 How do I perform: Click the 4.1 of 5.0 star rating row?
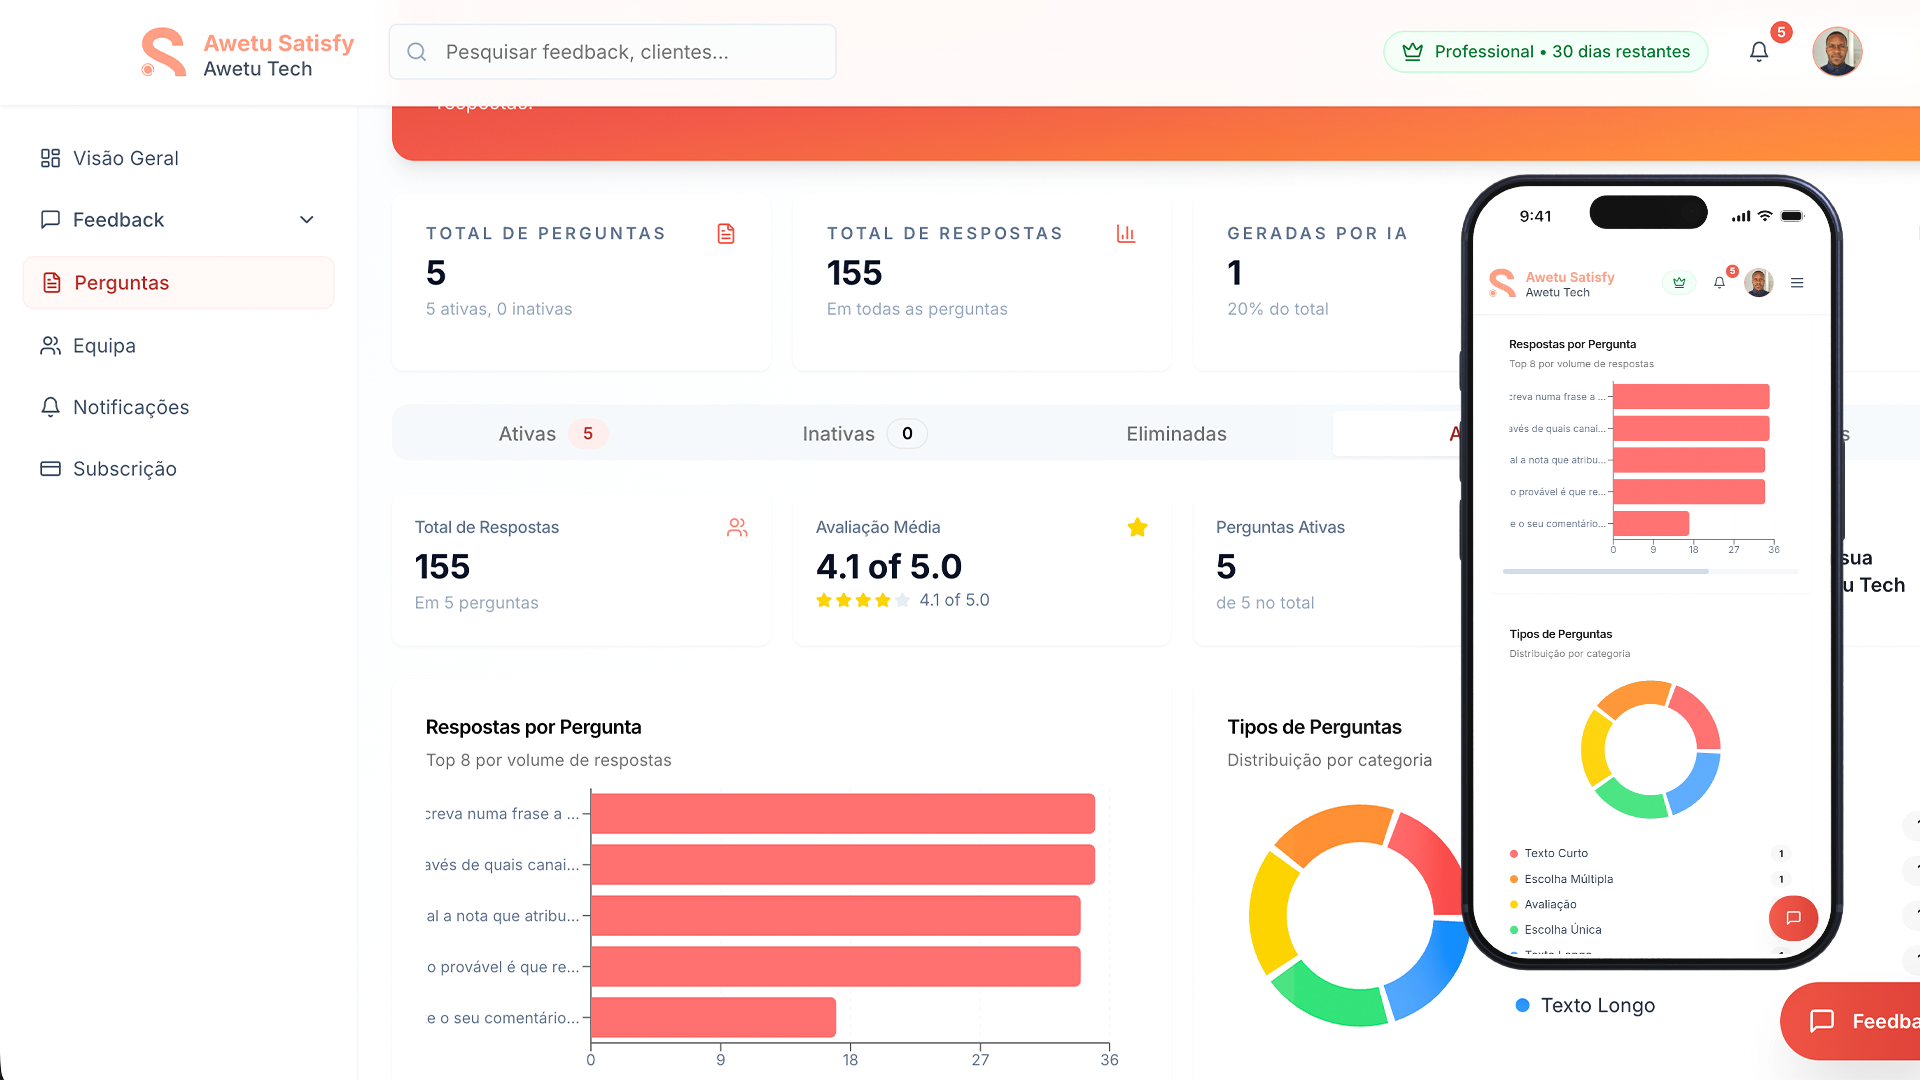[902, 600]
